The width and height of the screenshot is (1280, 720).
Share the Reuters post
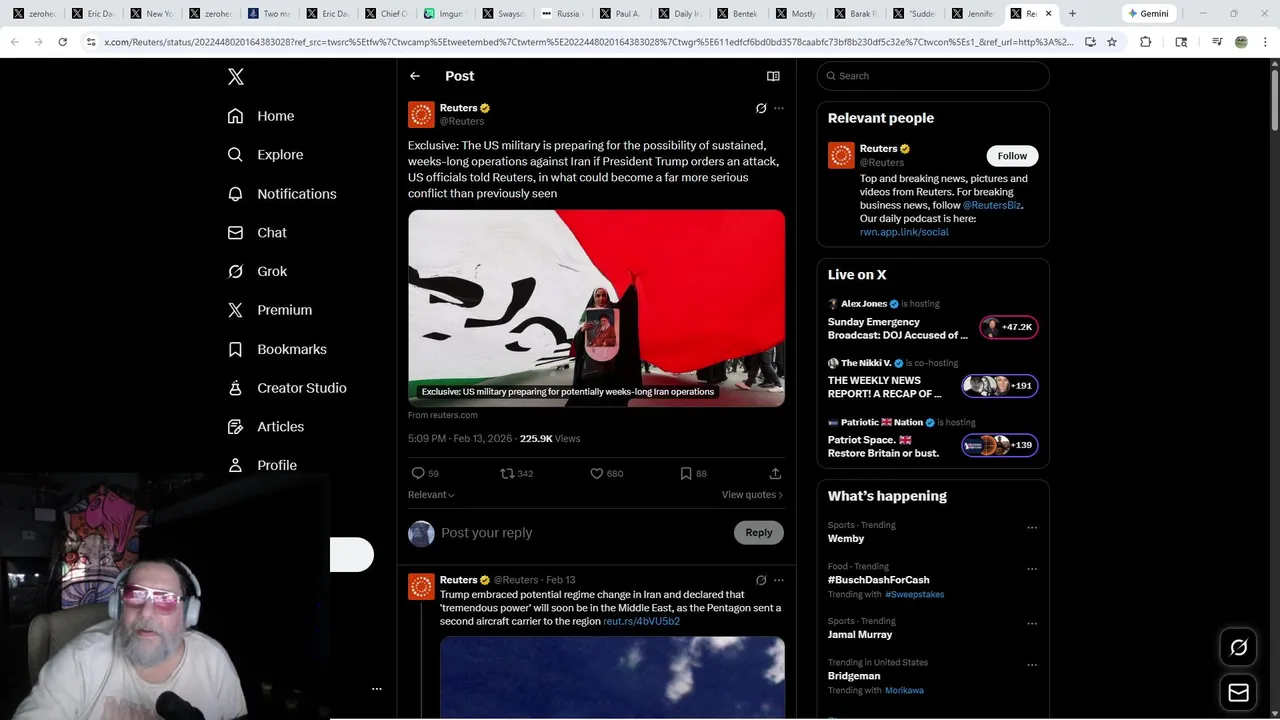(775, 473)
